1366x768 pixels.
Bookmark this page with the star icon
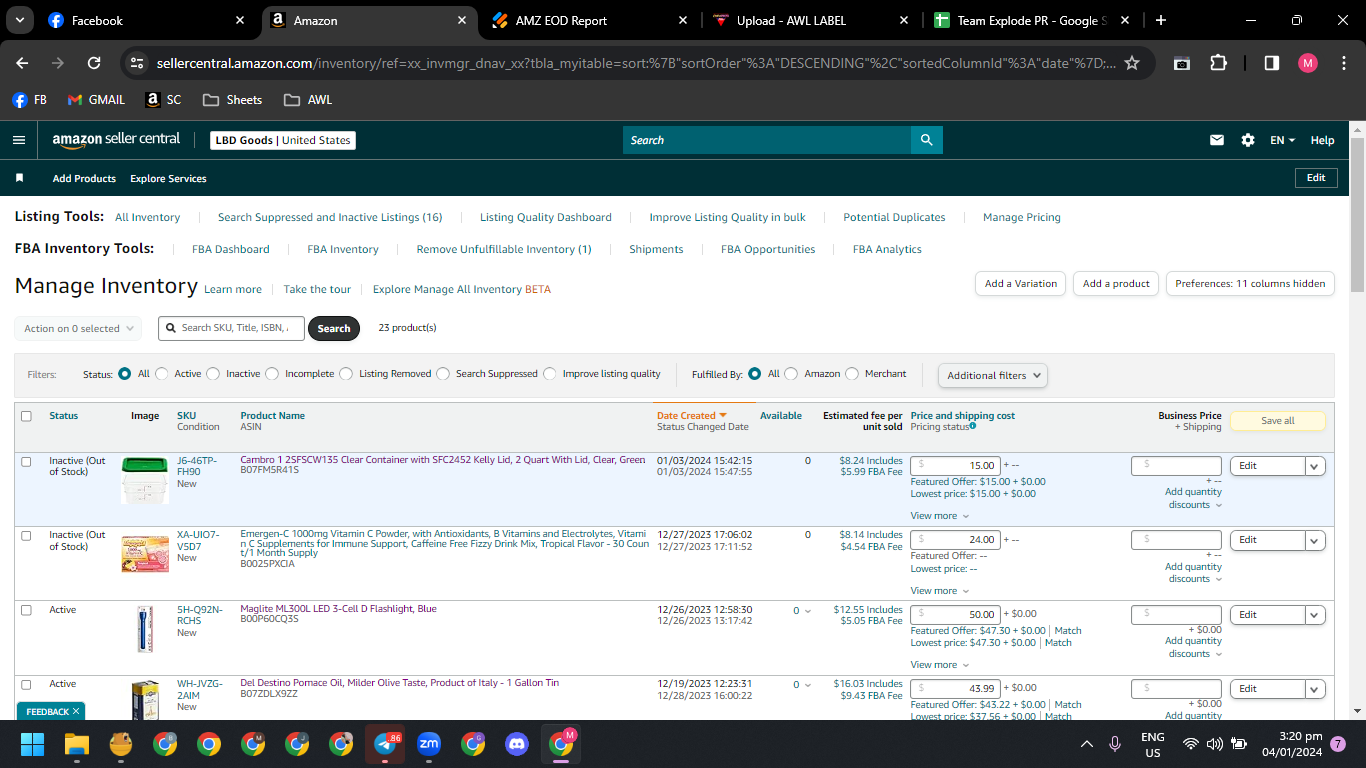coord(1132,63)
